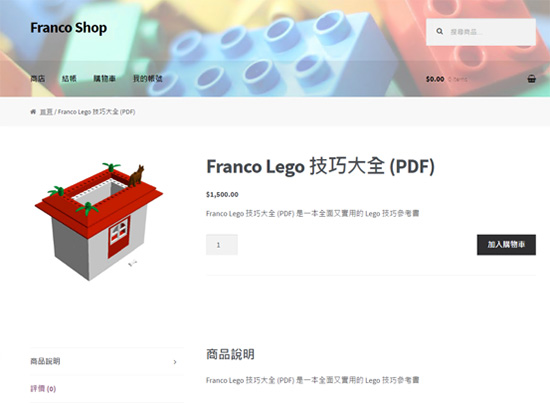
Task: Open the 購物車 menu item
Action: (x=105, y=79)
